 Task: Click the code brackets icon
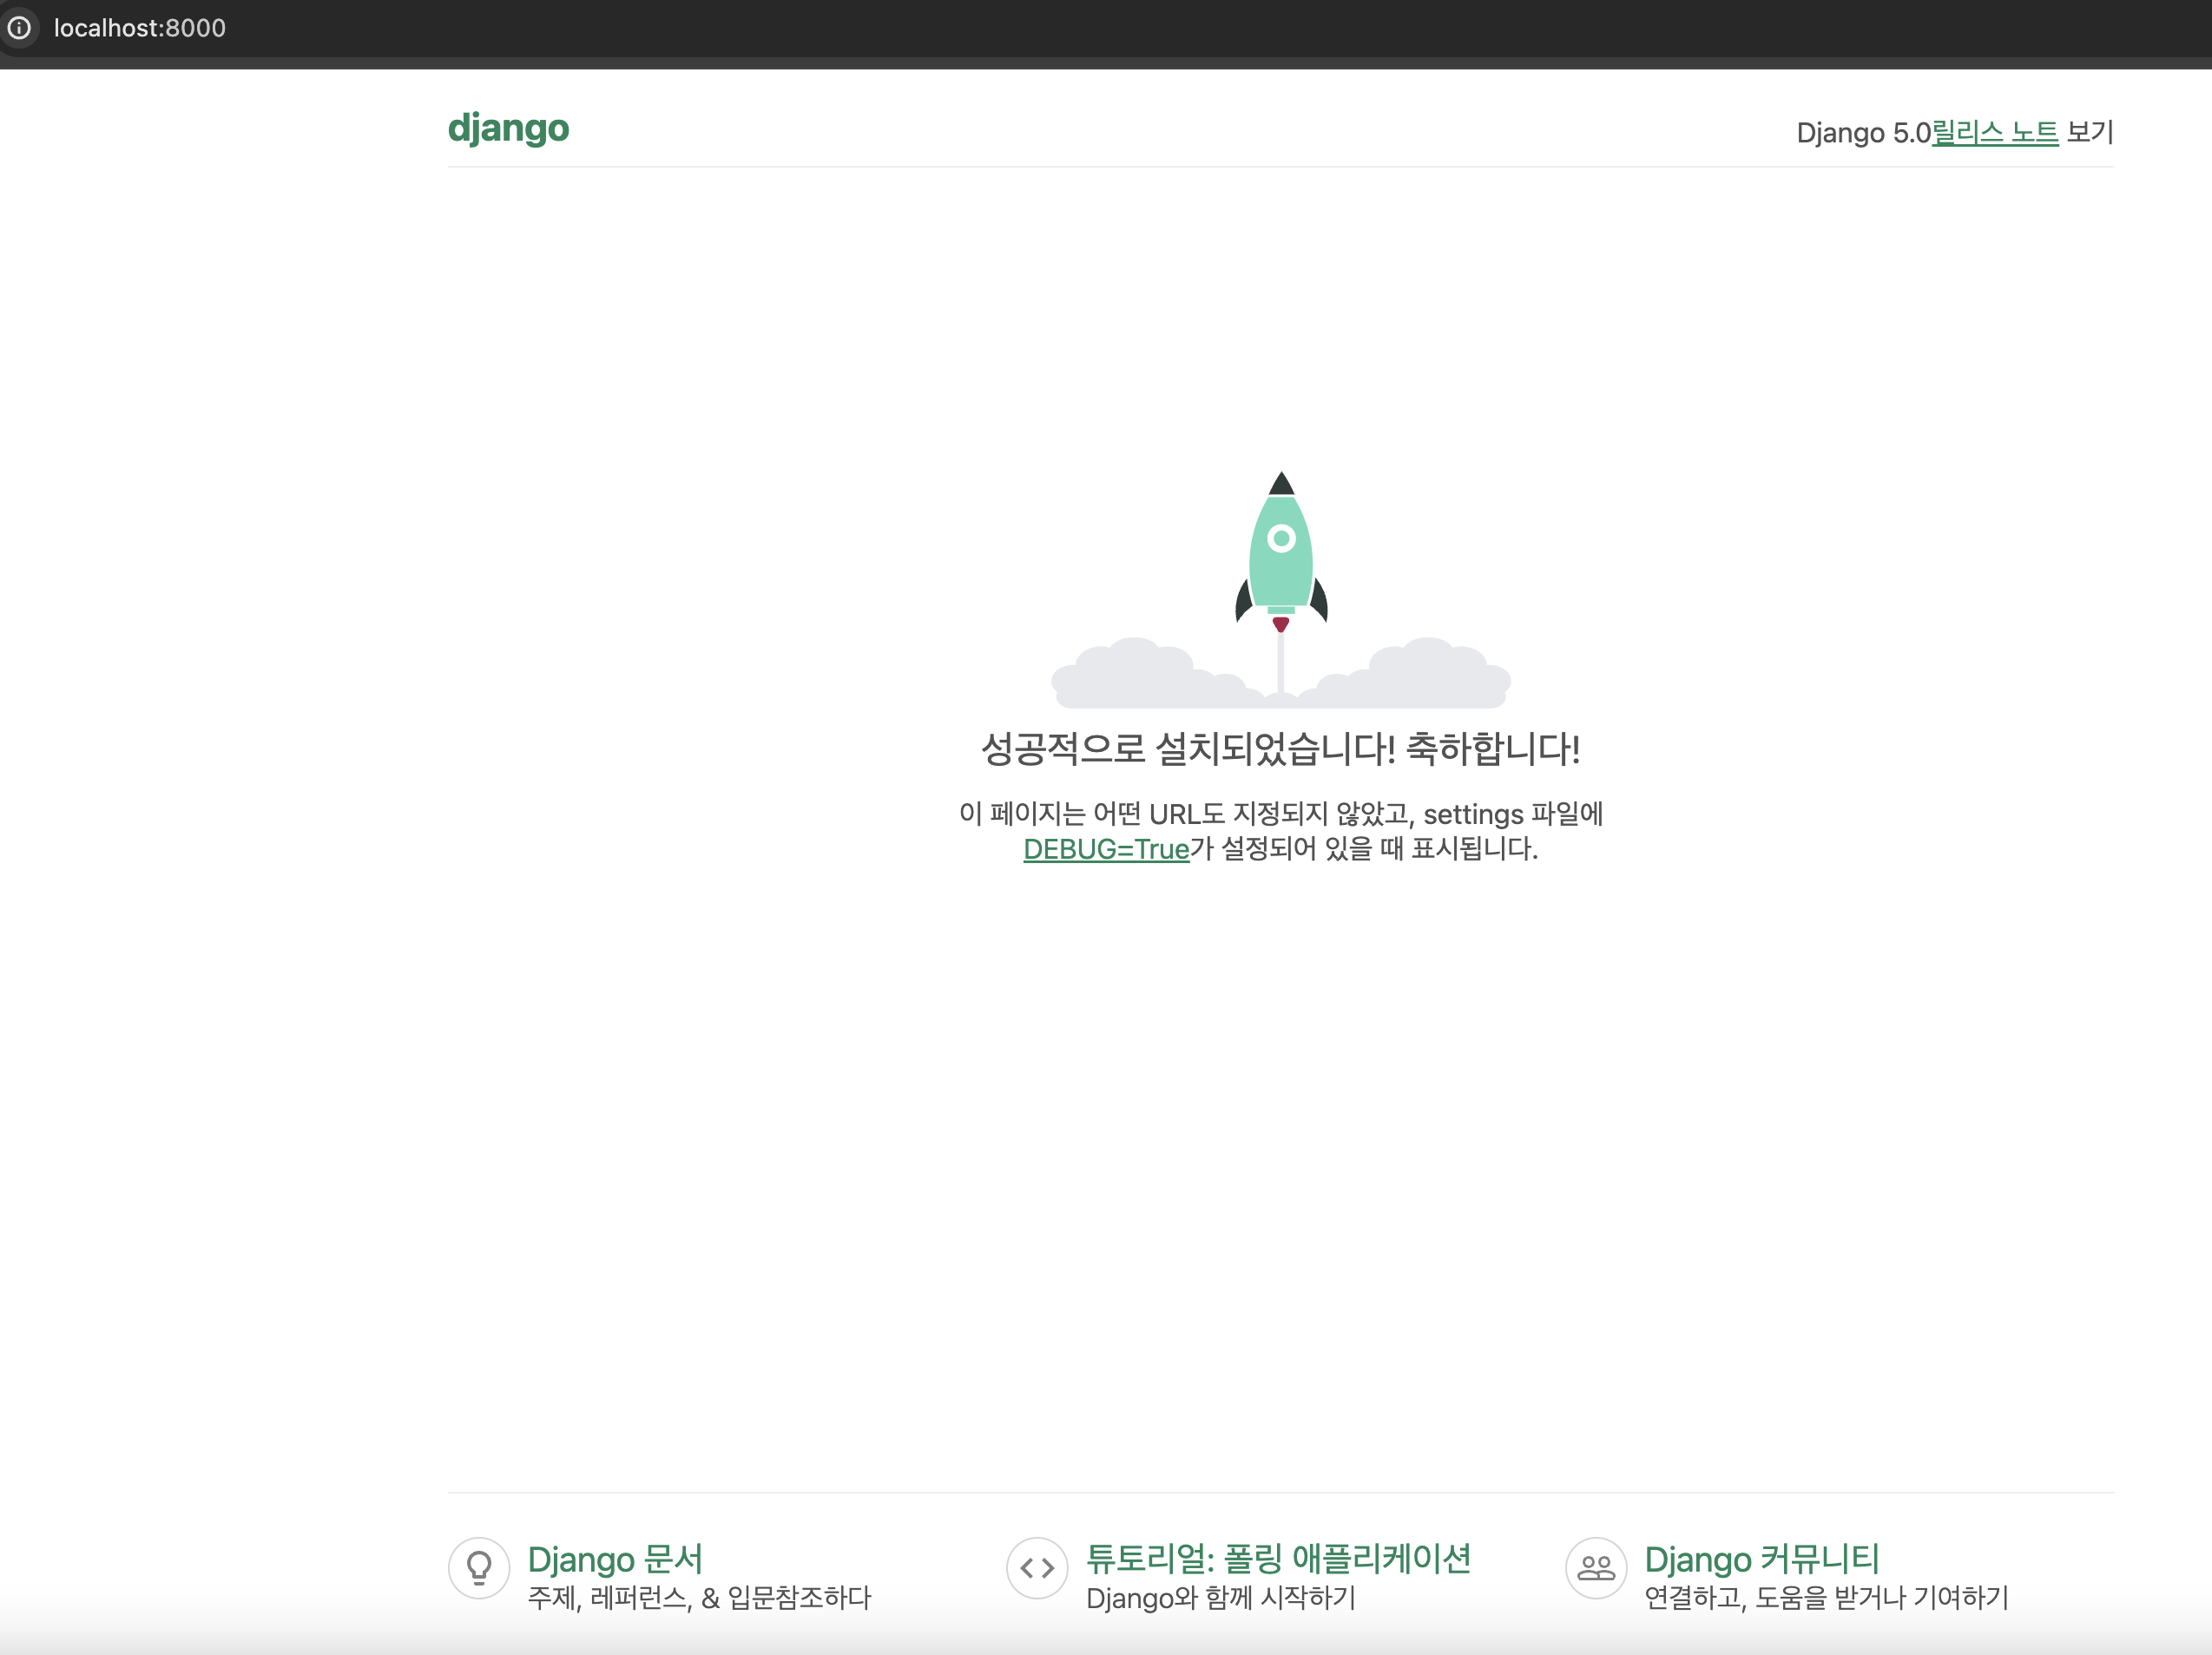click(1037, 1568)
